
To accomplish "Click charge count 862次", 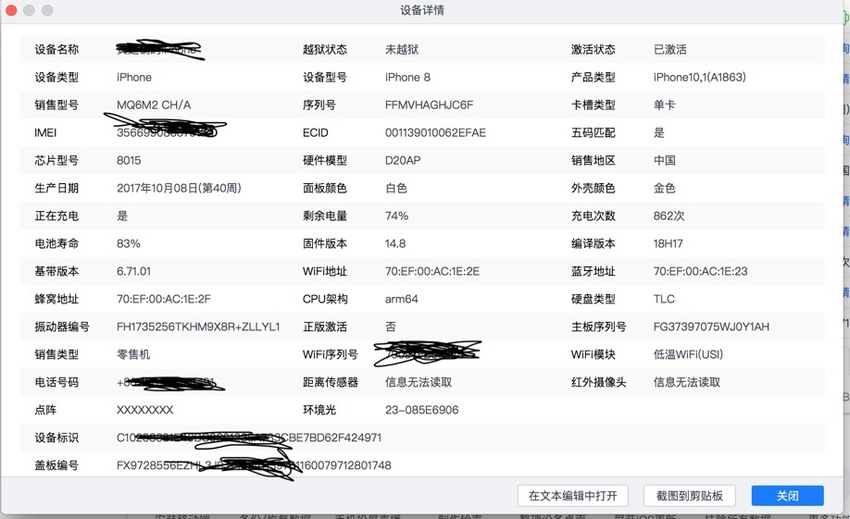I will 669,215.
